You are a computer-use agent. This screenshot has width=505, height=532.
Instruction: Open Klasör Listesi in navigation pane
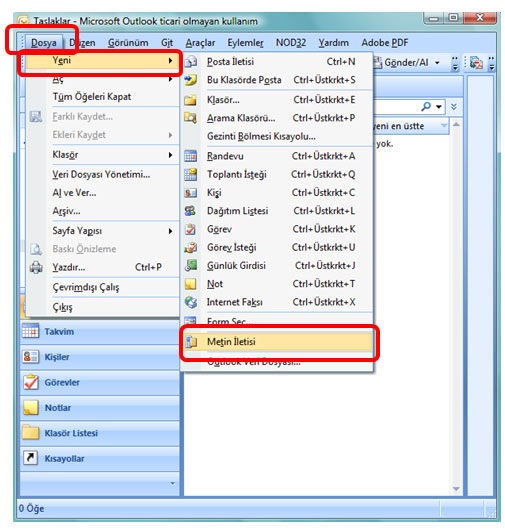(x=99, y=433)
